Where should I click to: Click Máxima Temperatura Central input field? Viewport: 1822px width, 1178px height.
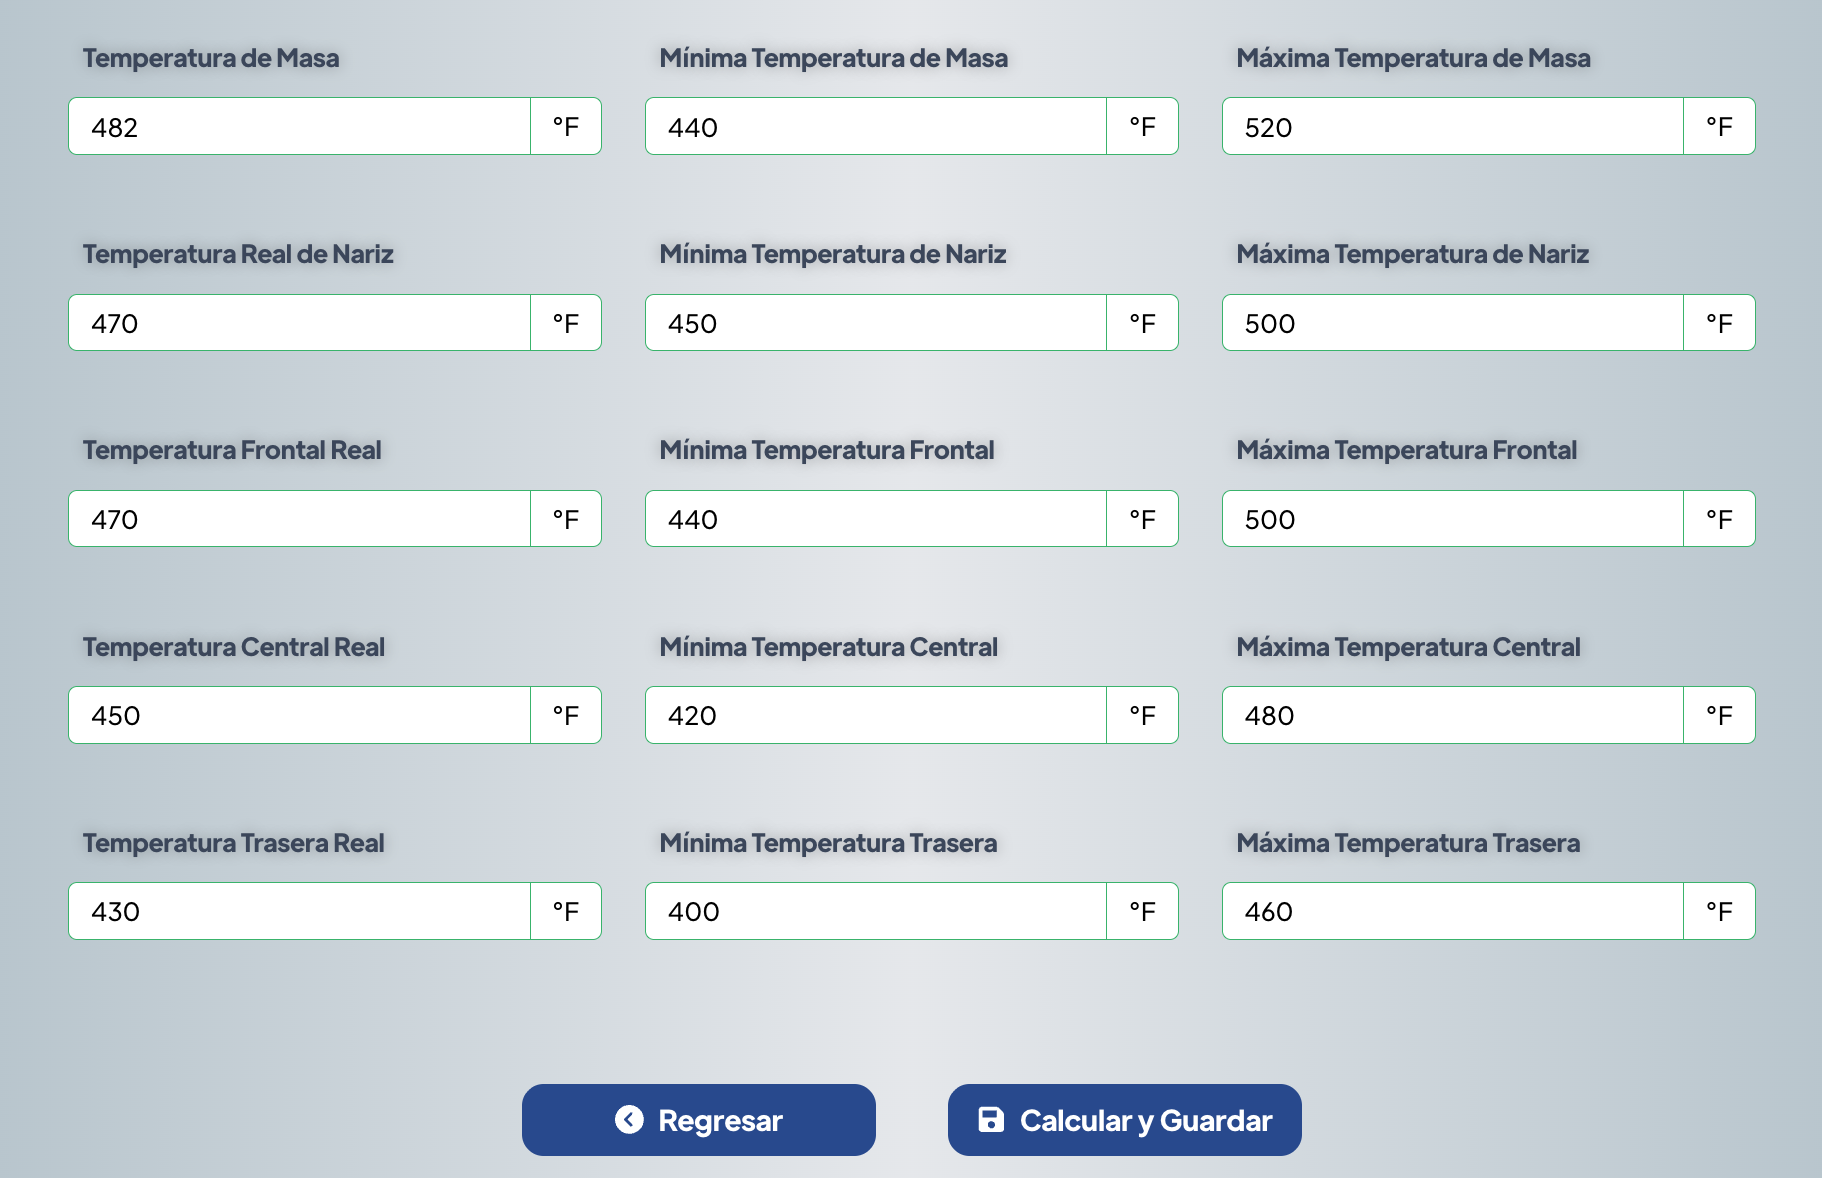[x=1452, y=715]
